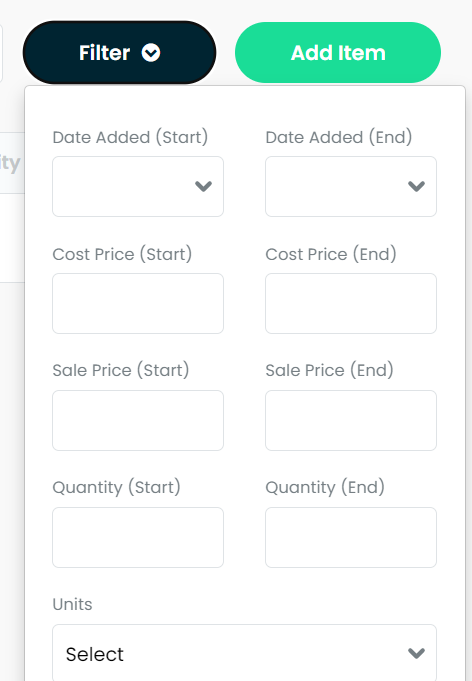This screenshot has height=681, width=472.
Task: Click the Units field label
Action: (x=73, y=604)
